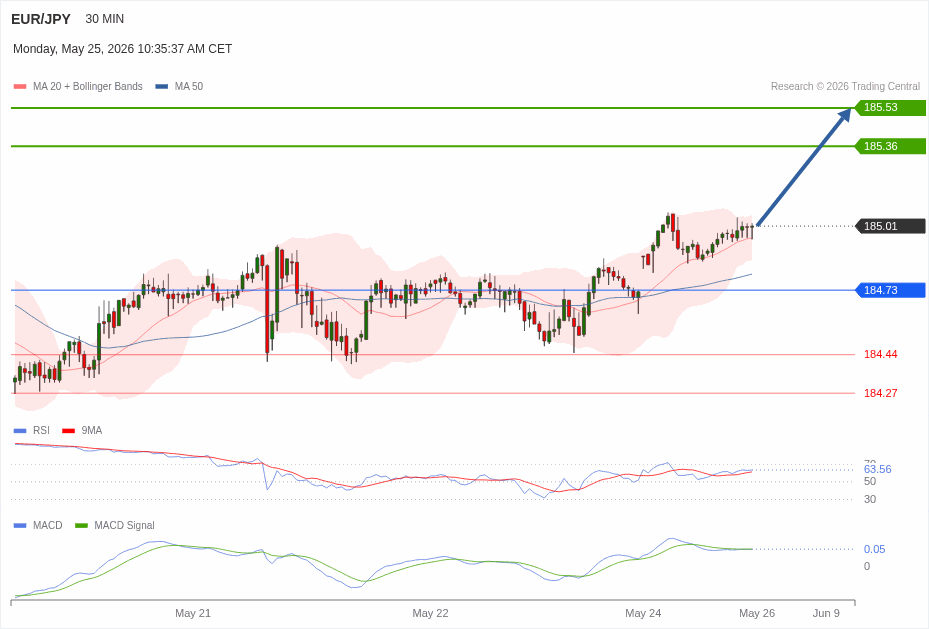Open the Research Trading Central copyright link
This screenshot has width=929, height=629.
click(845, 86)
